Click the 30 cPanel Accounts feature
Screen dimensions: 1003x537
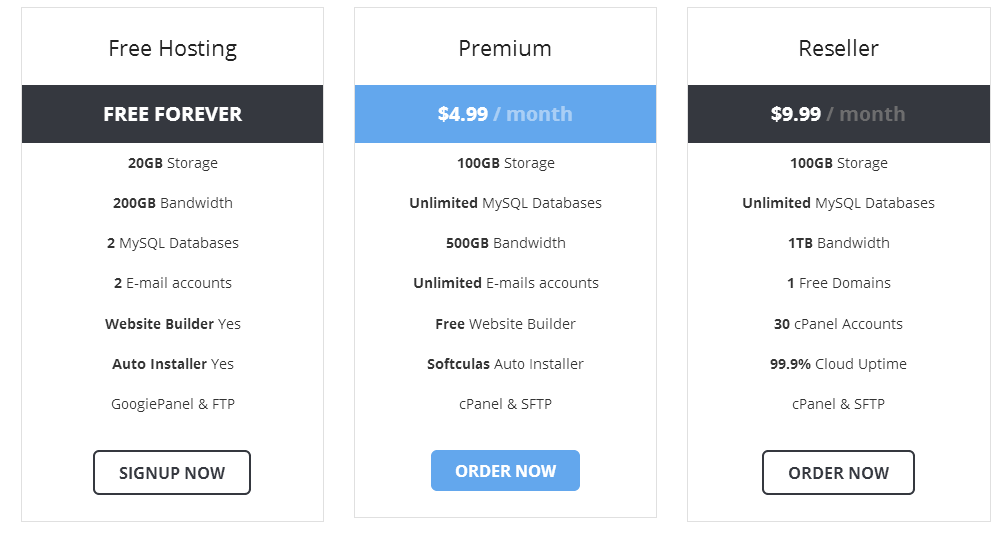(838, 324)
